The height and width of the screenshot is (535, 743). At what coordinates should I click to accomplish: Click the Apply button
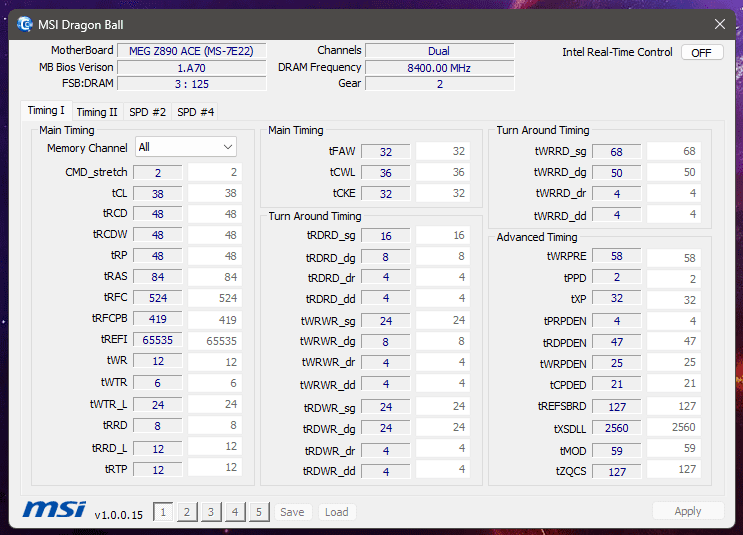pyautogui.click(x=688, y=511)
